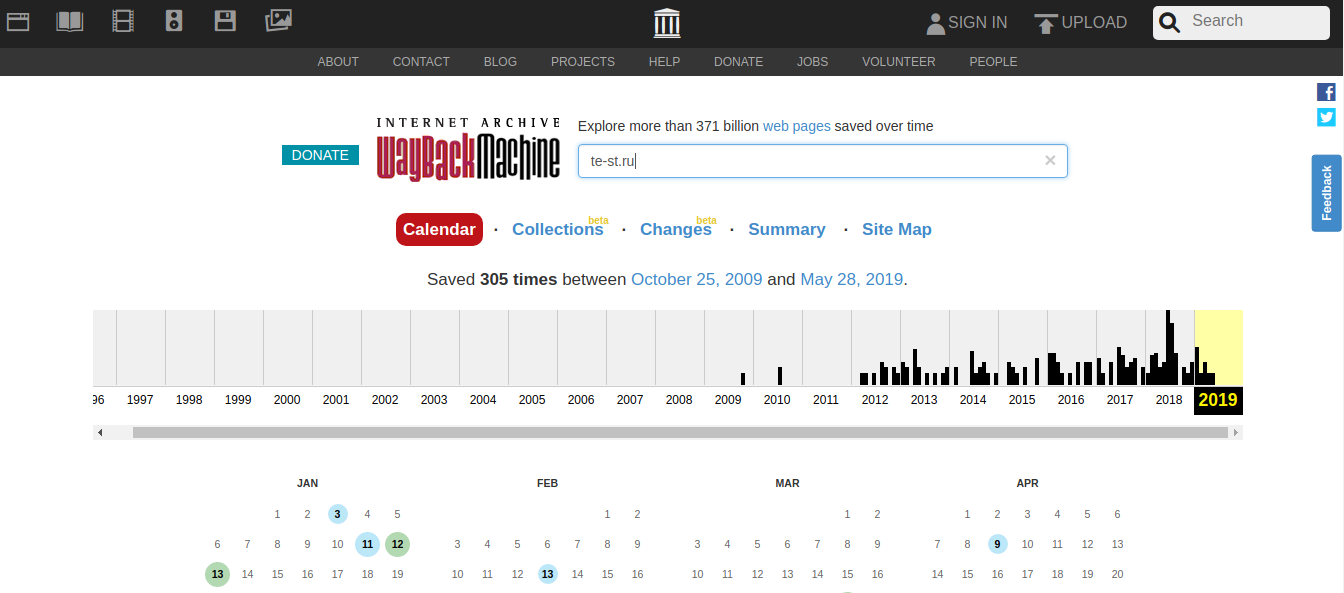This screenshot has width=1344, height=593.
Task: Open the Summary tab
Action: pos(786,230)
